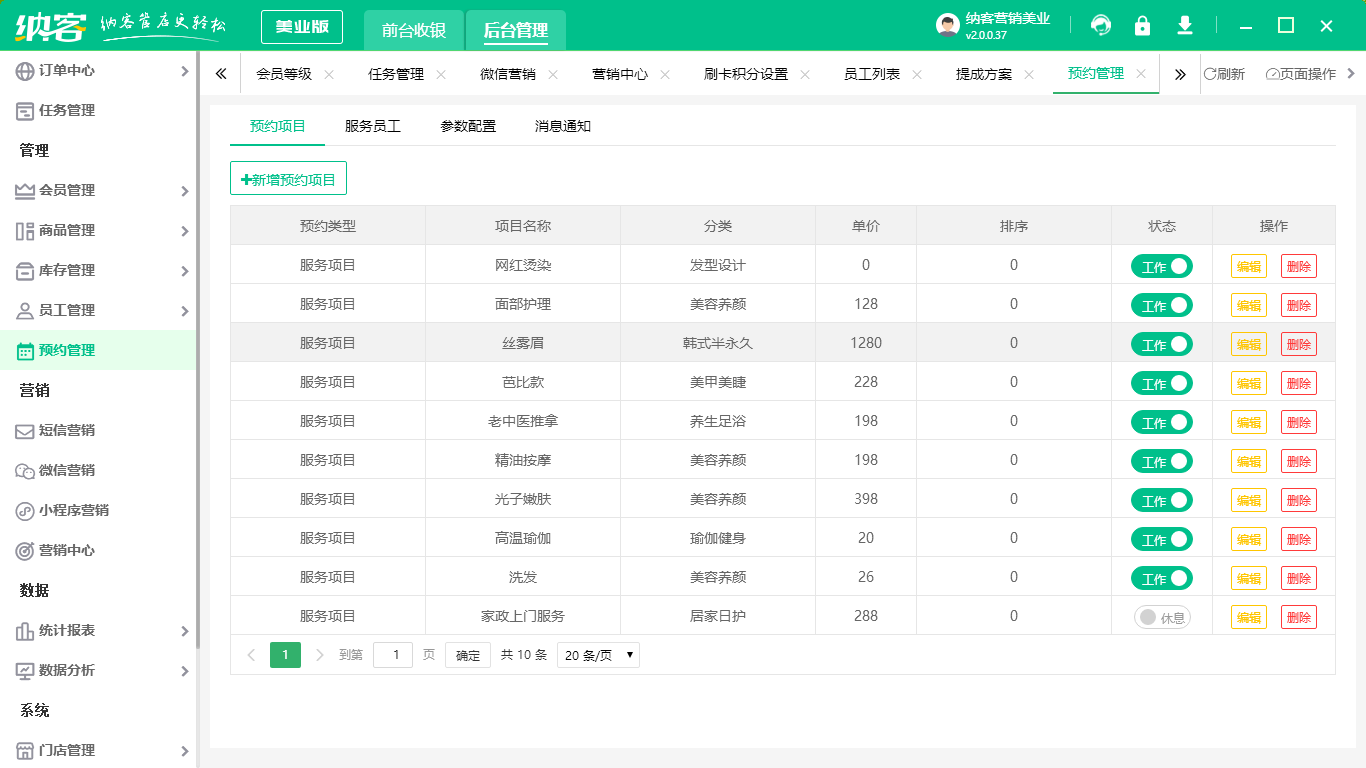Click the lock icon in the title bar
1366x768 pixels.
click(x=1143, y=25)
